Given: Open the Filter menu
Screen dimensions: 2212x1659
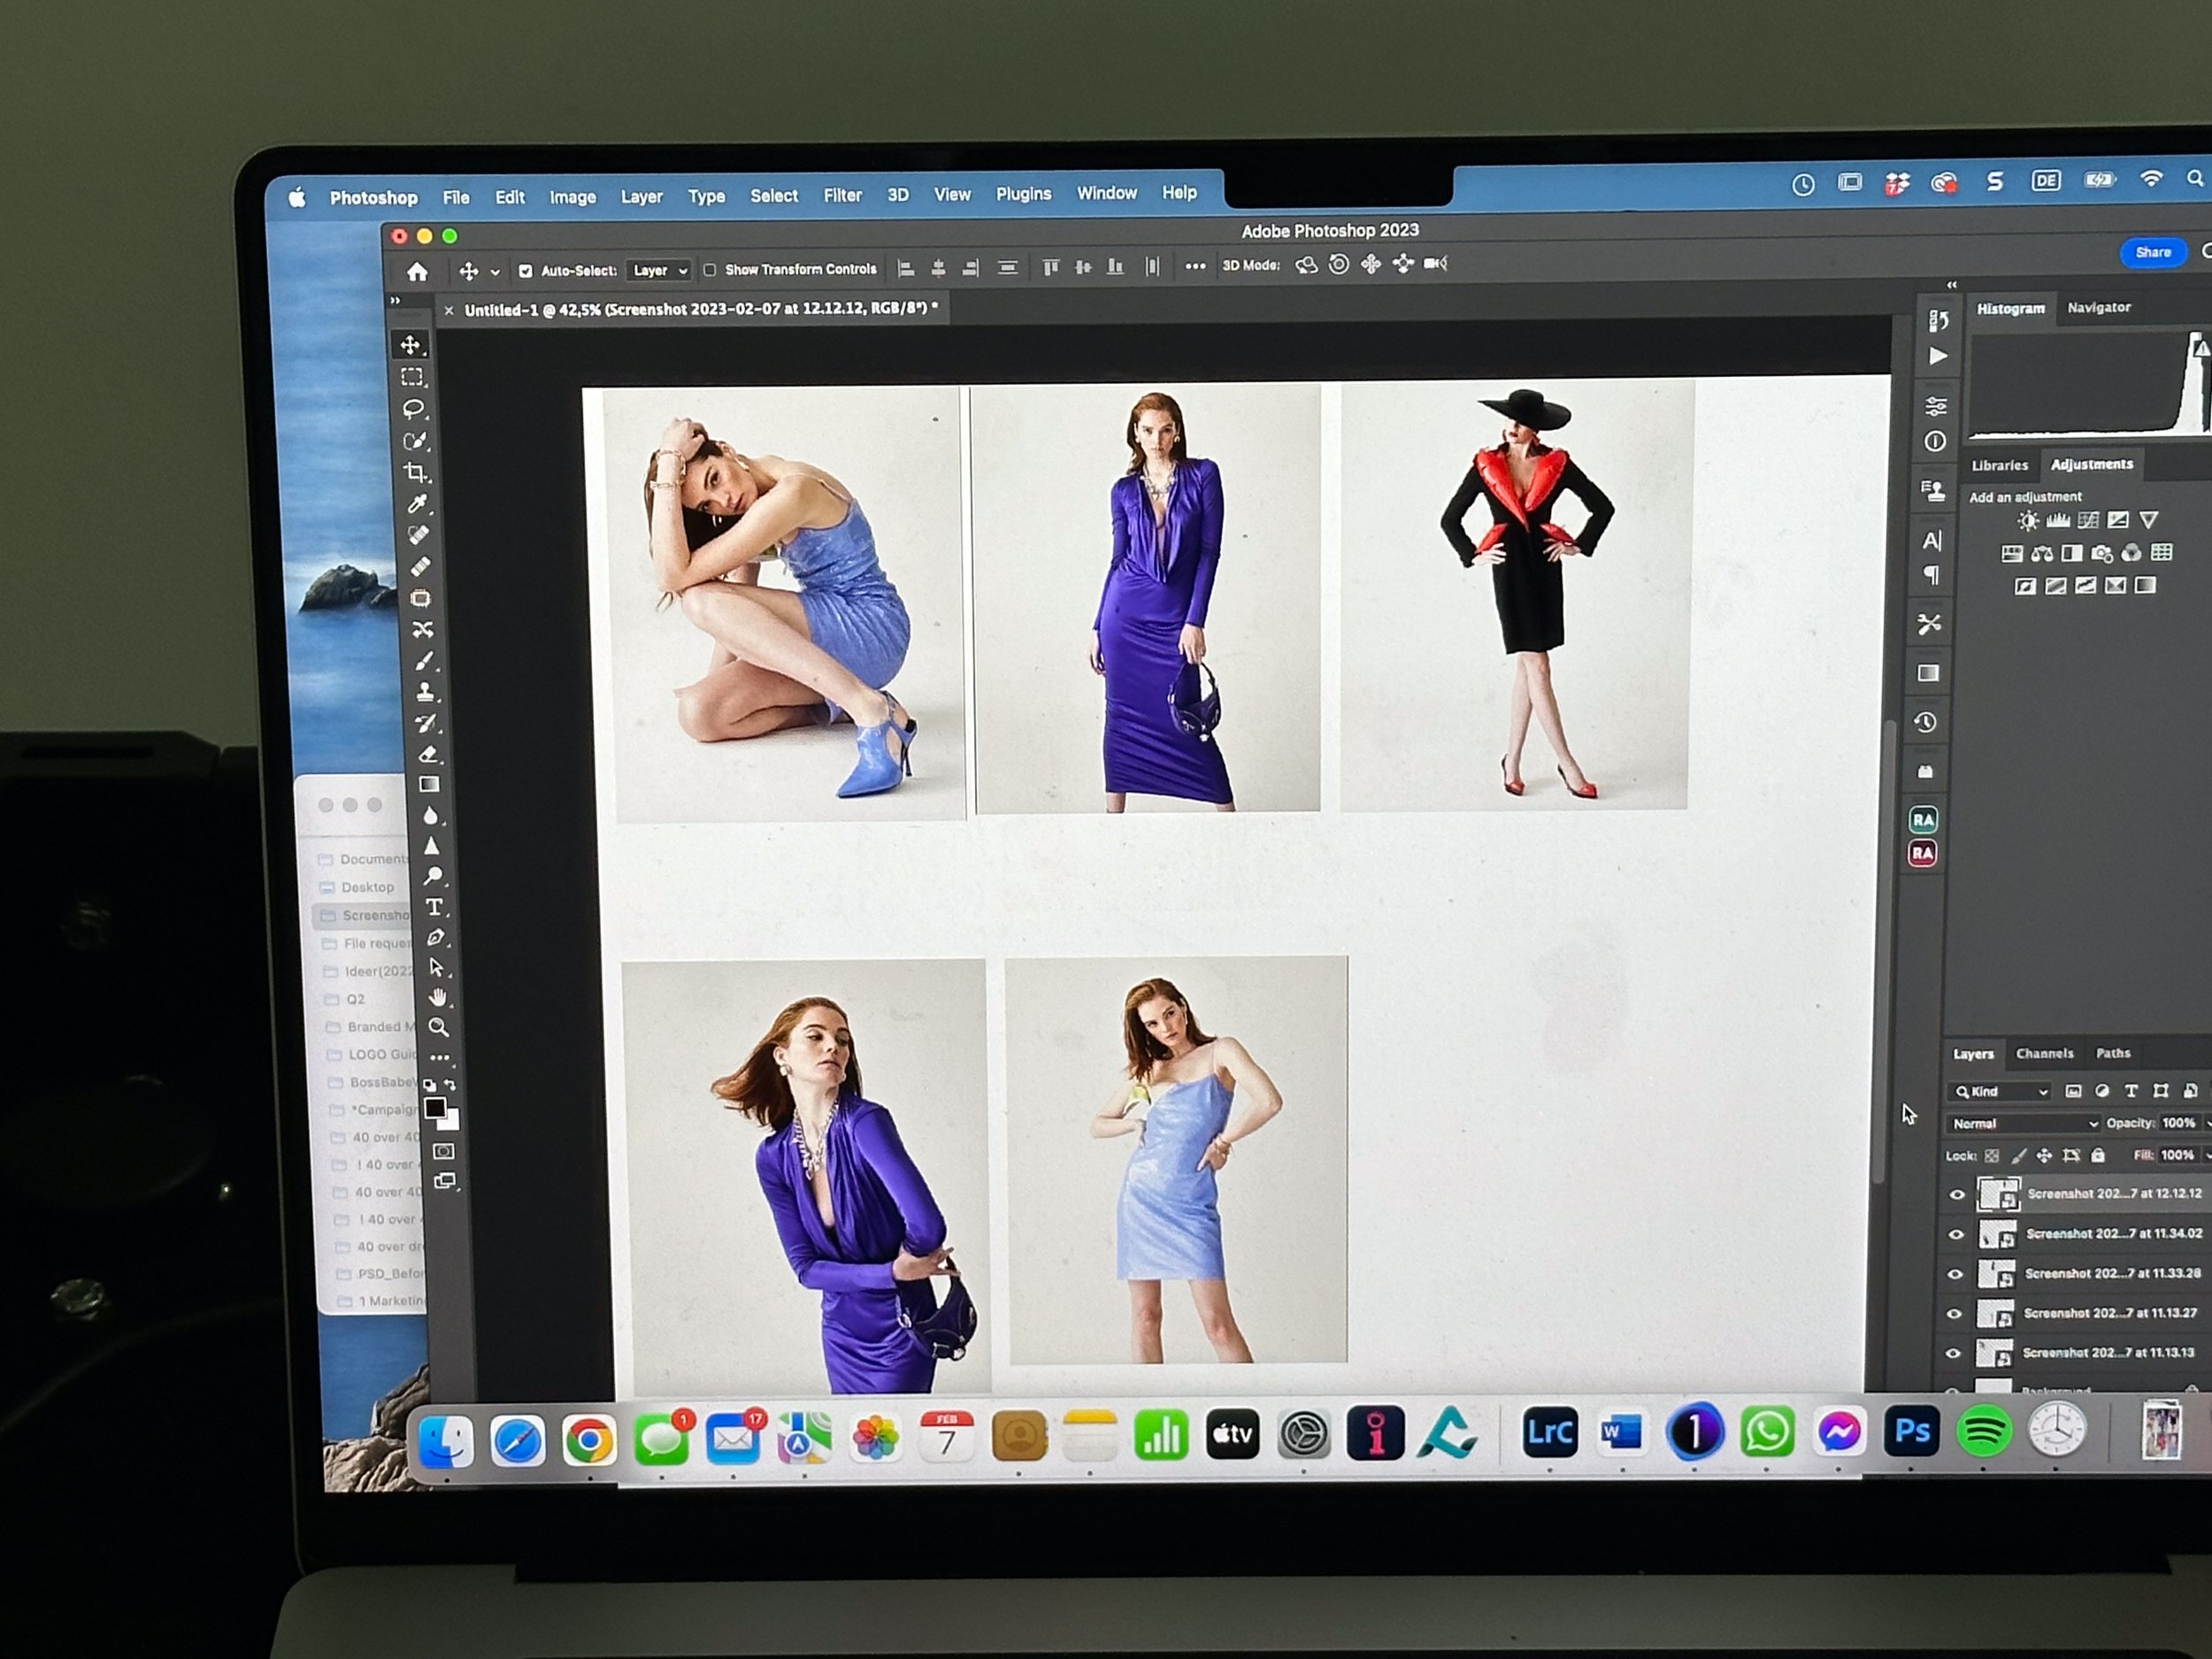Looking at the screenshot, I should [x=842, y=195].
